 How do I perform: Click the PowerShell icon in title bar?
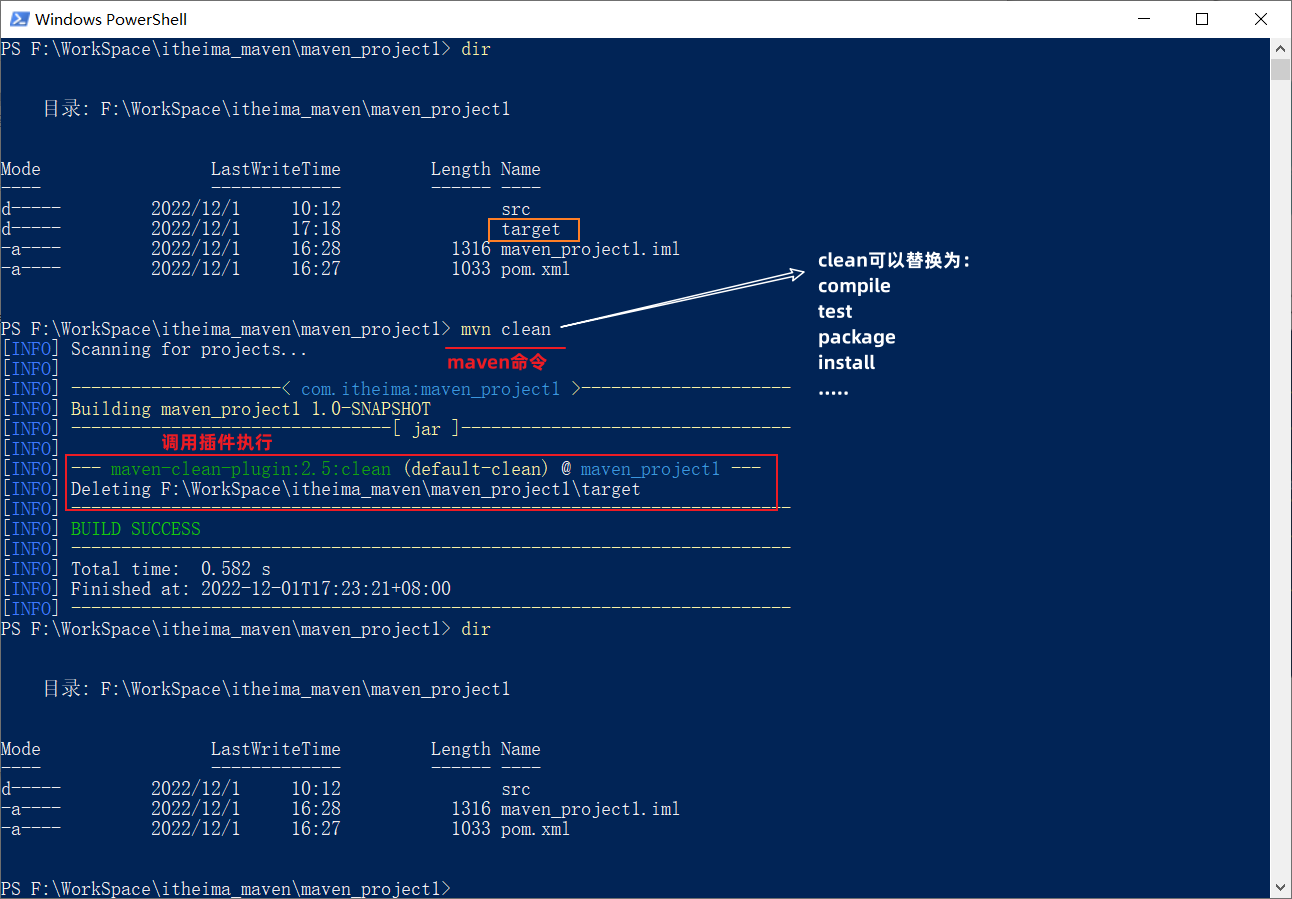(x=18, y=19)
